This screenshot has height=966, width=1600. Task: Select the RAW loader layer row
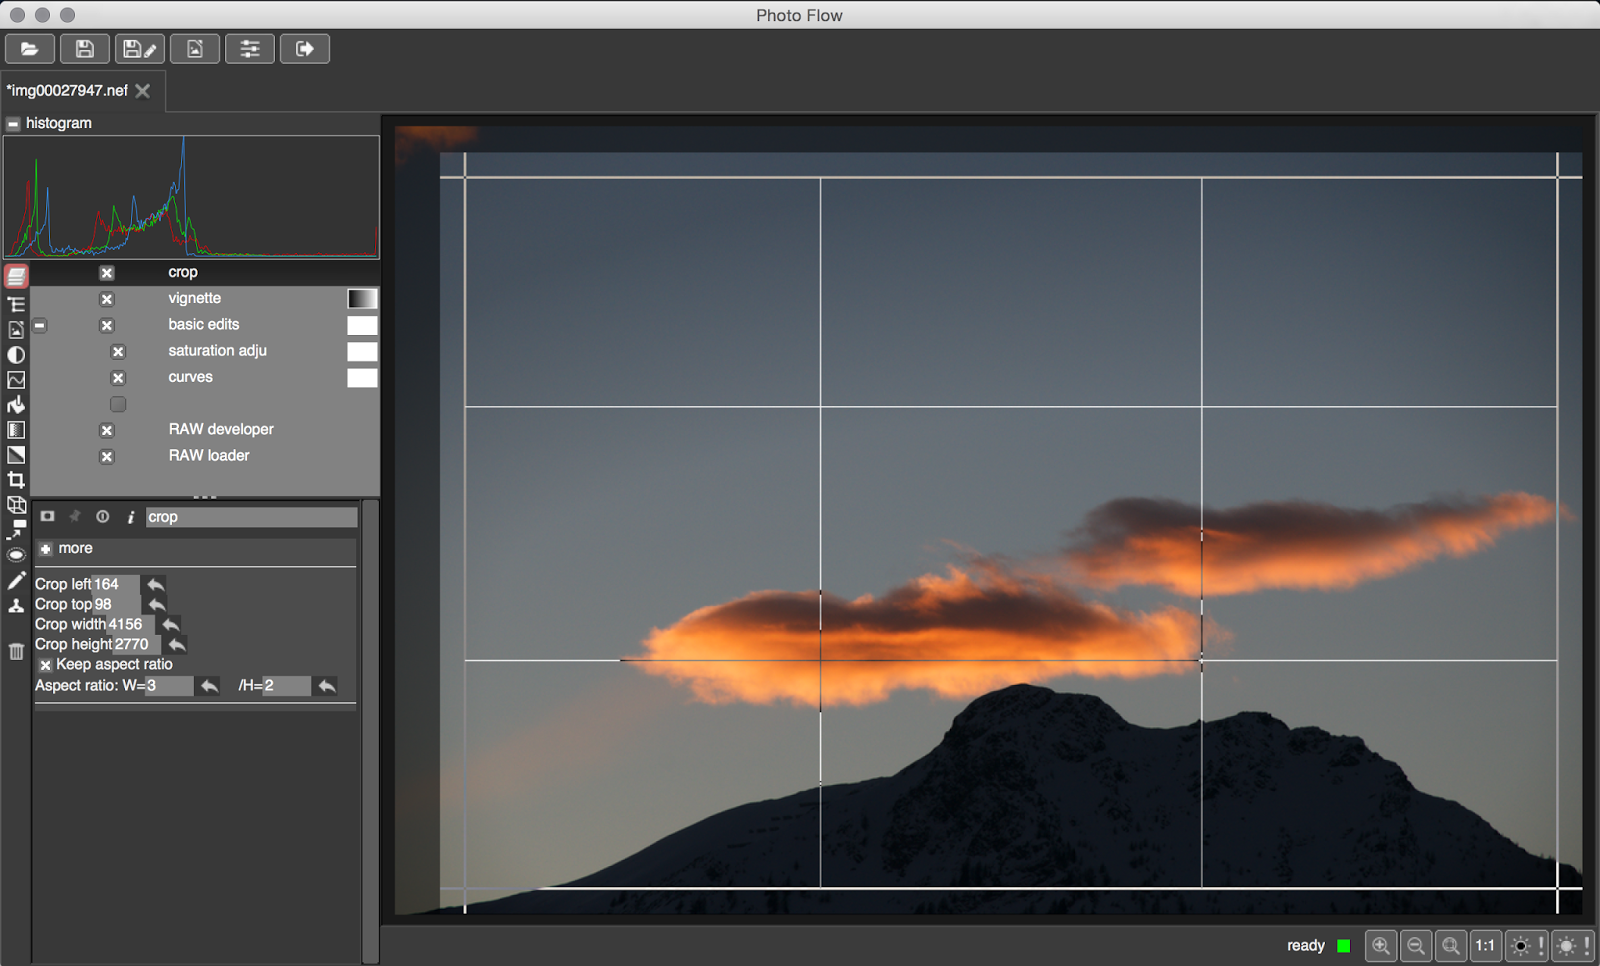(205, 455)
